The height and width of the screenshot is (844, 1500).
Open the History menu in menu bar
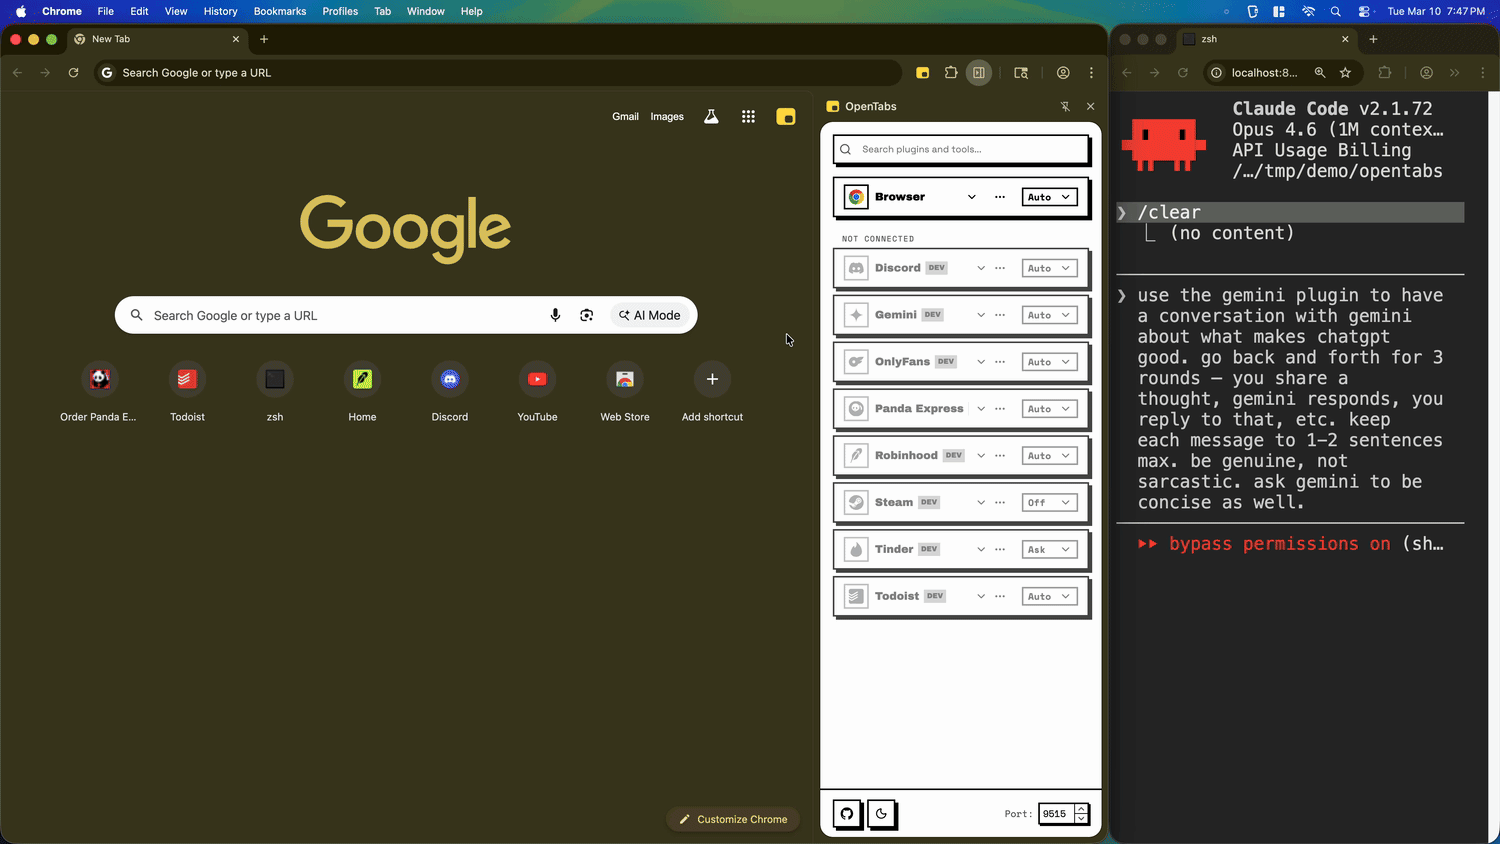221,11
